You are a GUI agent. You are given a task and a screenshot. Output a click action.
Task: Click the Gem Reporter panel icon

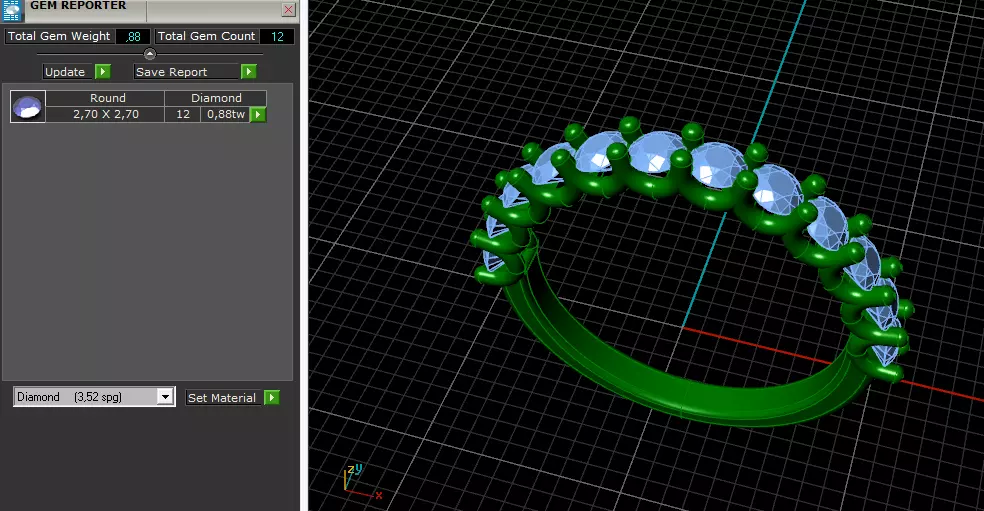[12, 10]
